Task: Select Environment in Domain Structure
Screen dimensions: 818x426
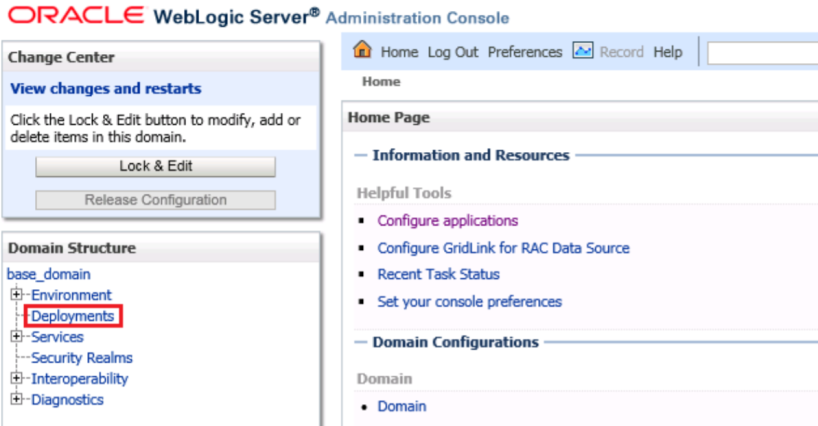Action: coord(71,295)
